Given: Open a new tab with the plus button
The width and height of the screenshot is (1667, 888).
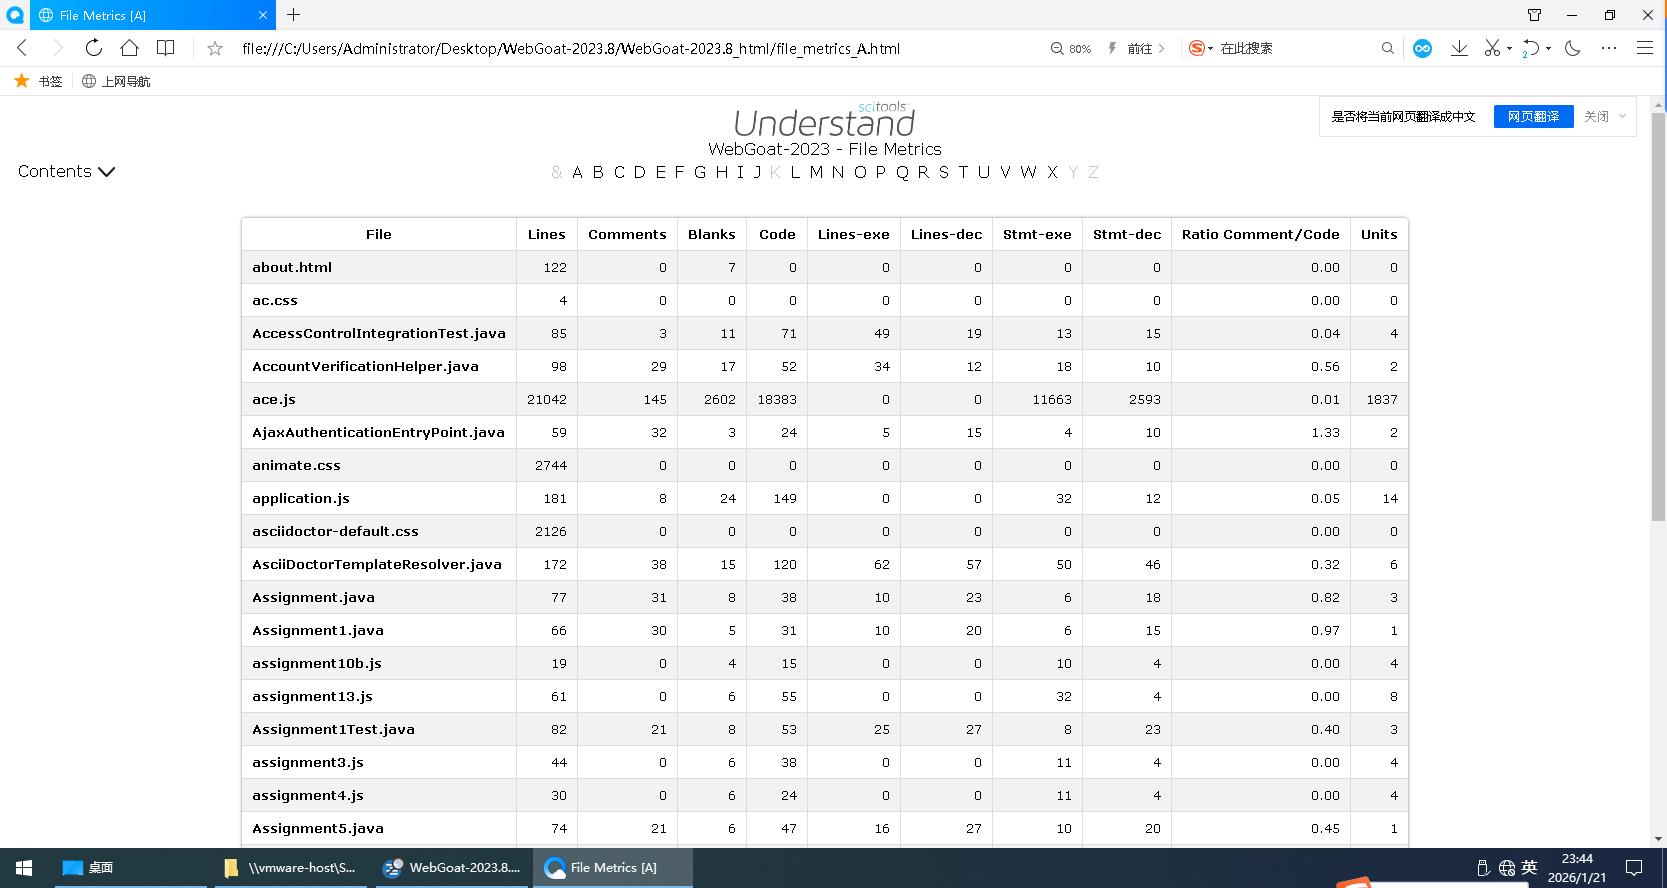Looking at the screenshot, I should click(x=293, y=15).
